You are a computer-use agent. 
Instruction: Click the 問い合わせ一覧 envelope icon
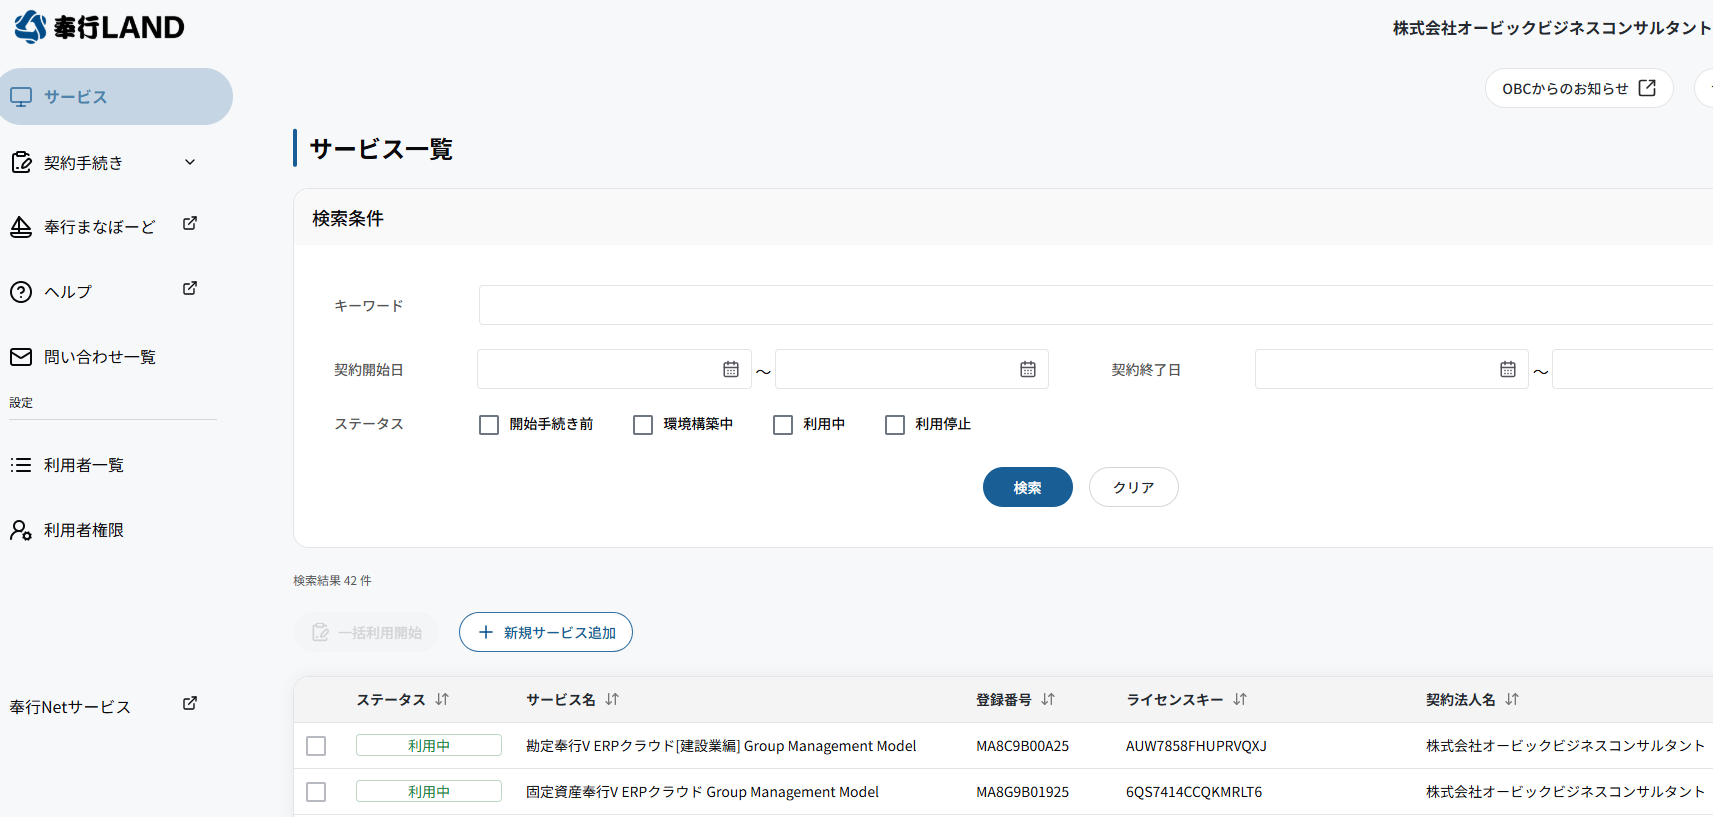(21, 357)
